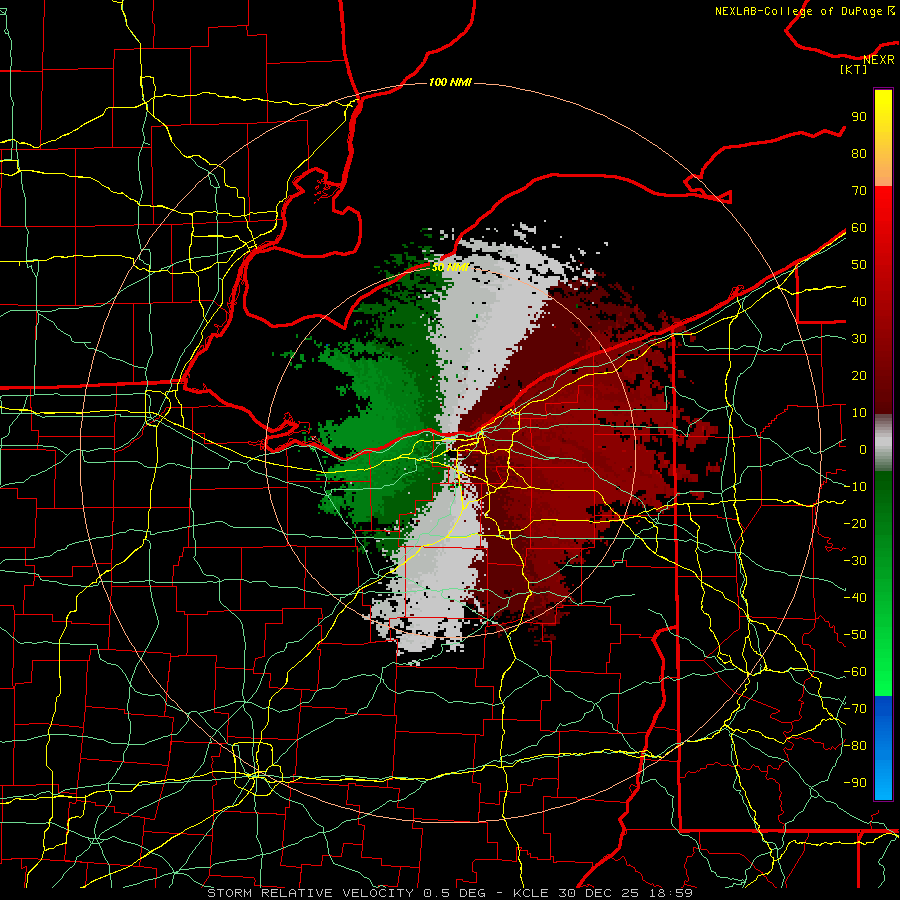Click the yellow NEXR label above the scale
Viewport: 900px width, 900px height.
click(878, 60)
